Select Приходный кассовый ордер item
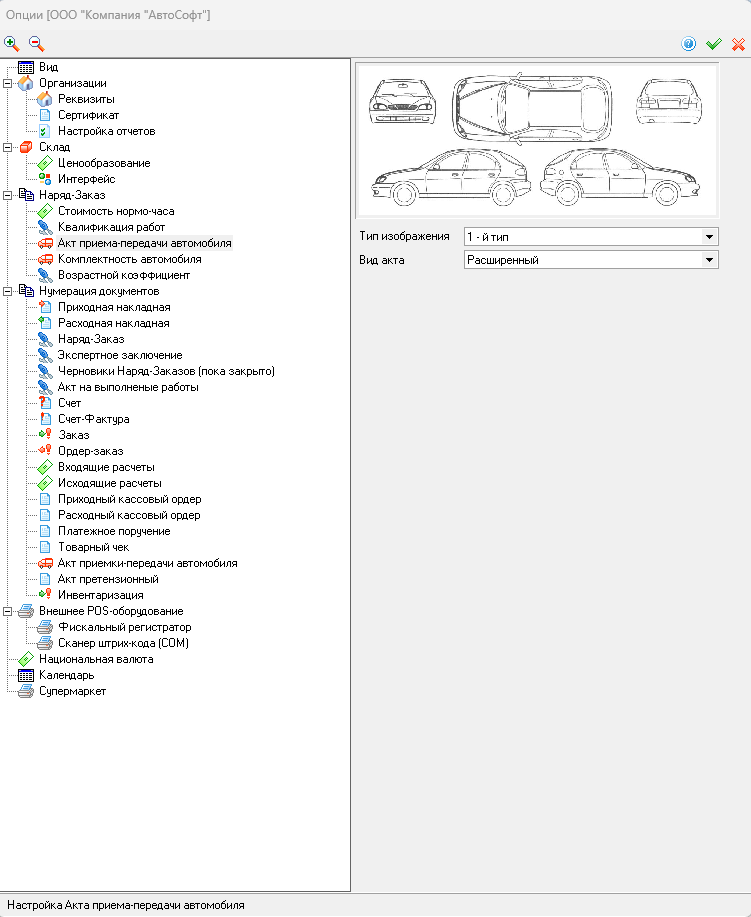 (129, 499)
